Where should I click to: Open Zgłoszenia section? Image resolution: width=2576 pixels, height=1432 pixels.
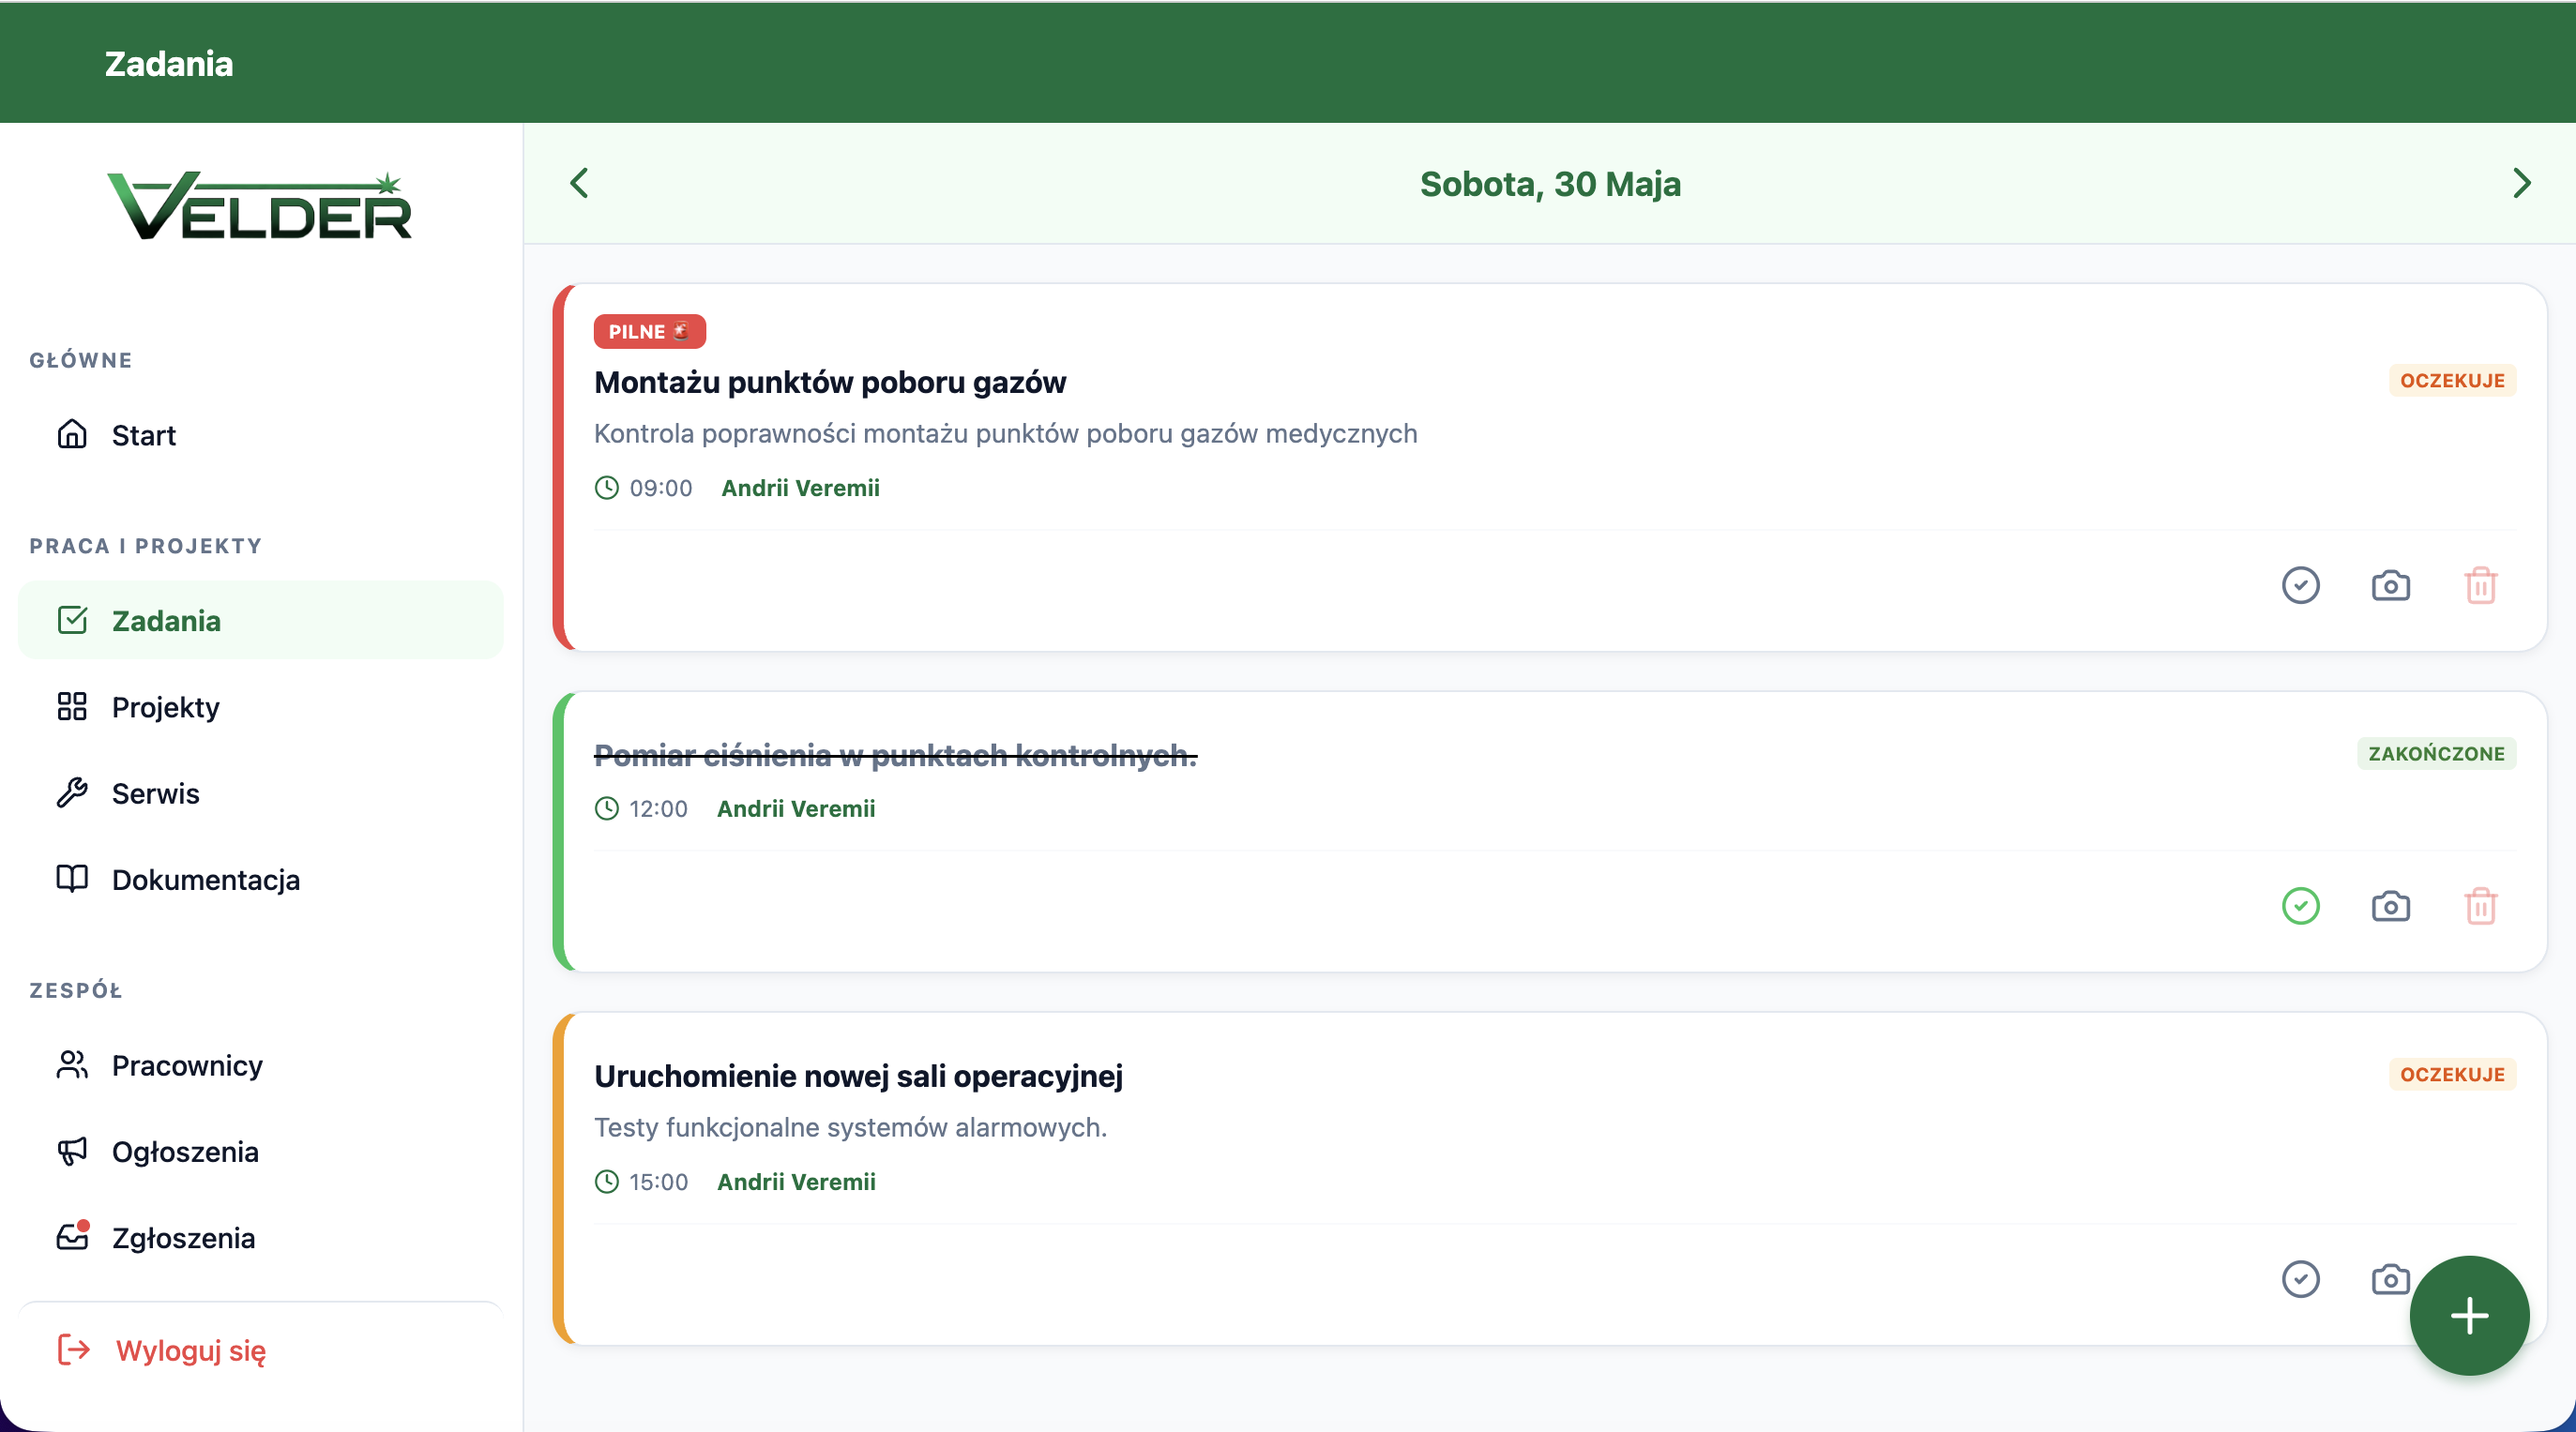(260, 1238)
